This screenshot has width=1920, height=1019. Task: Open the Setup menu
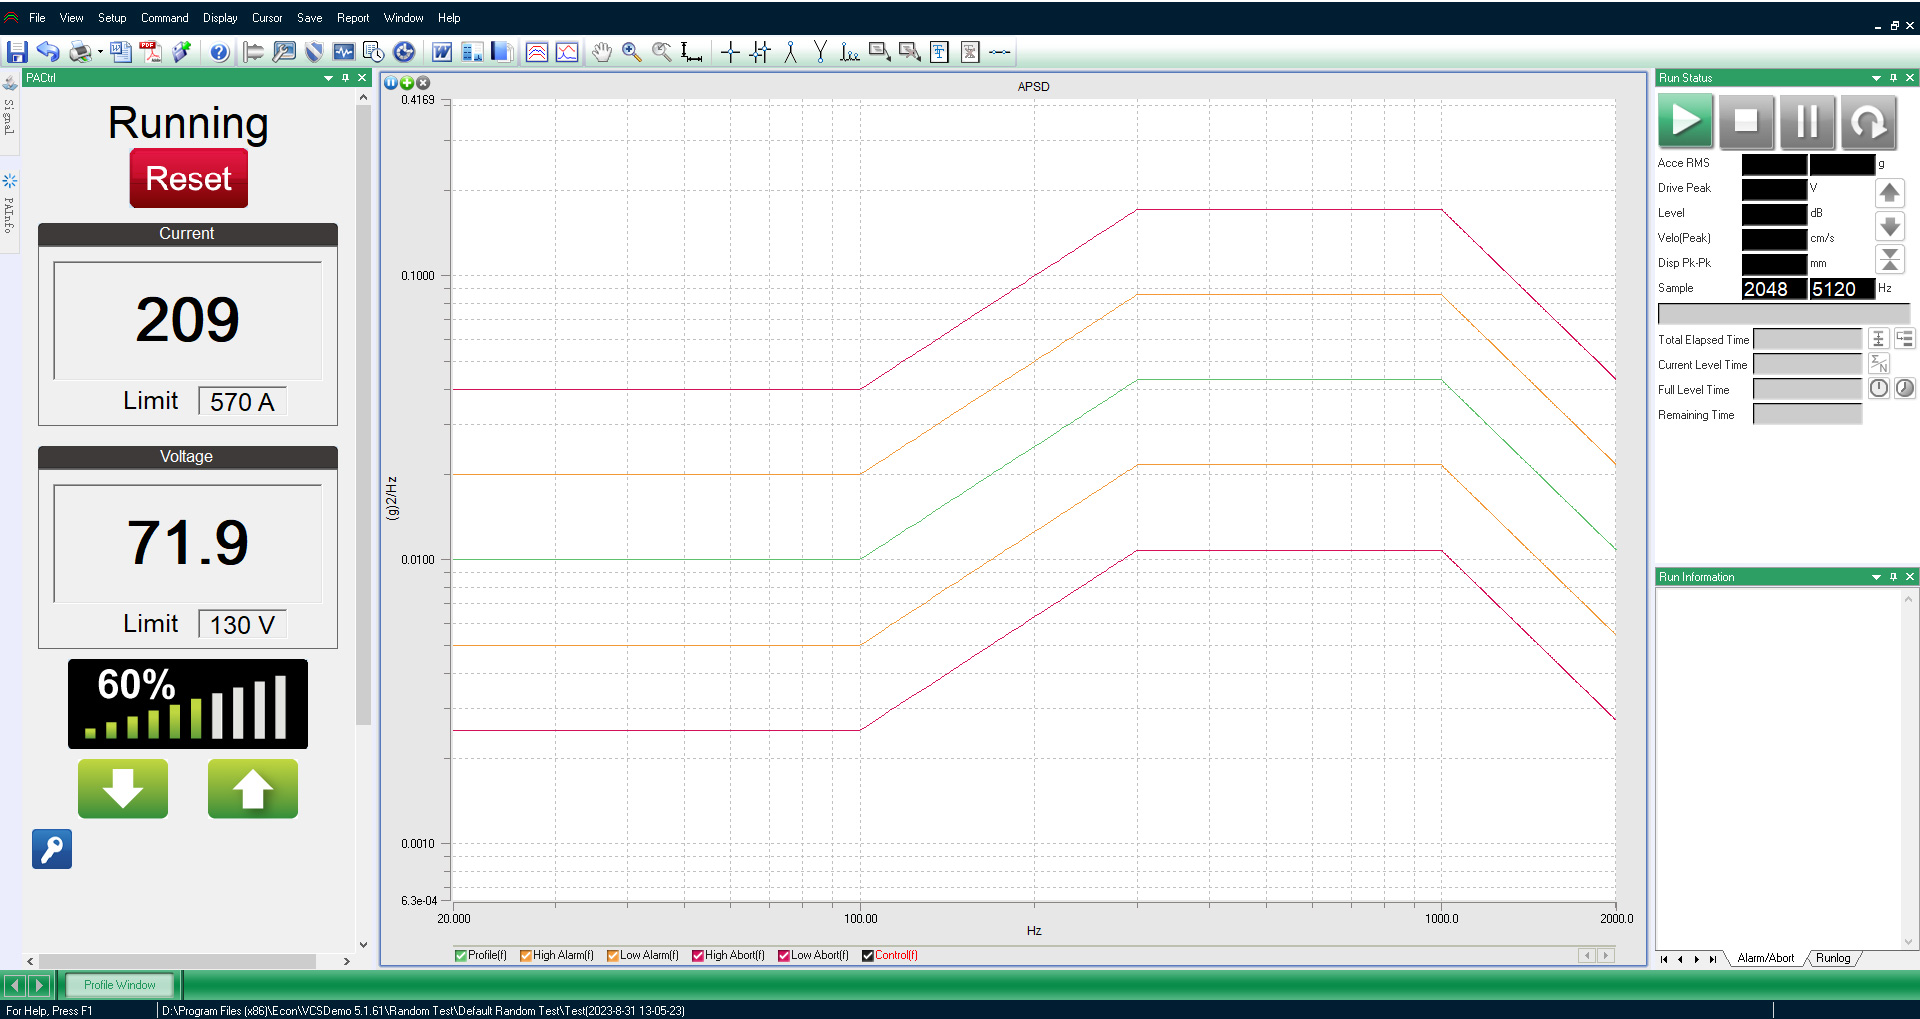112,18
